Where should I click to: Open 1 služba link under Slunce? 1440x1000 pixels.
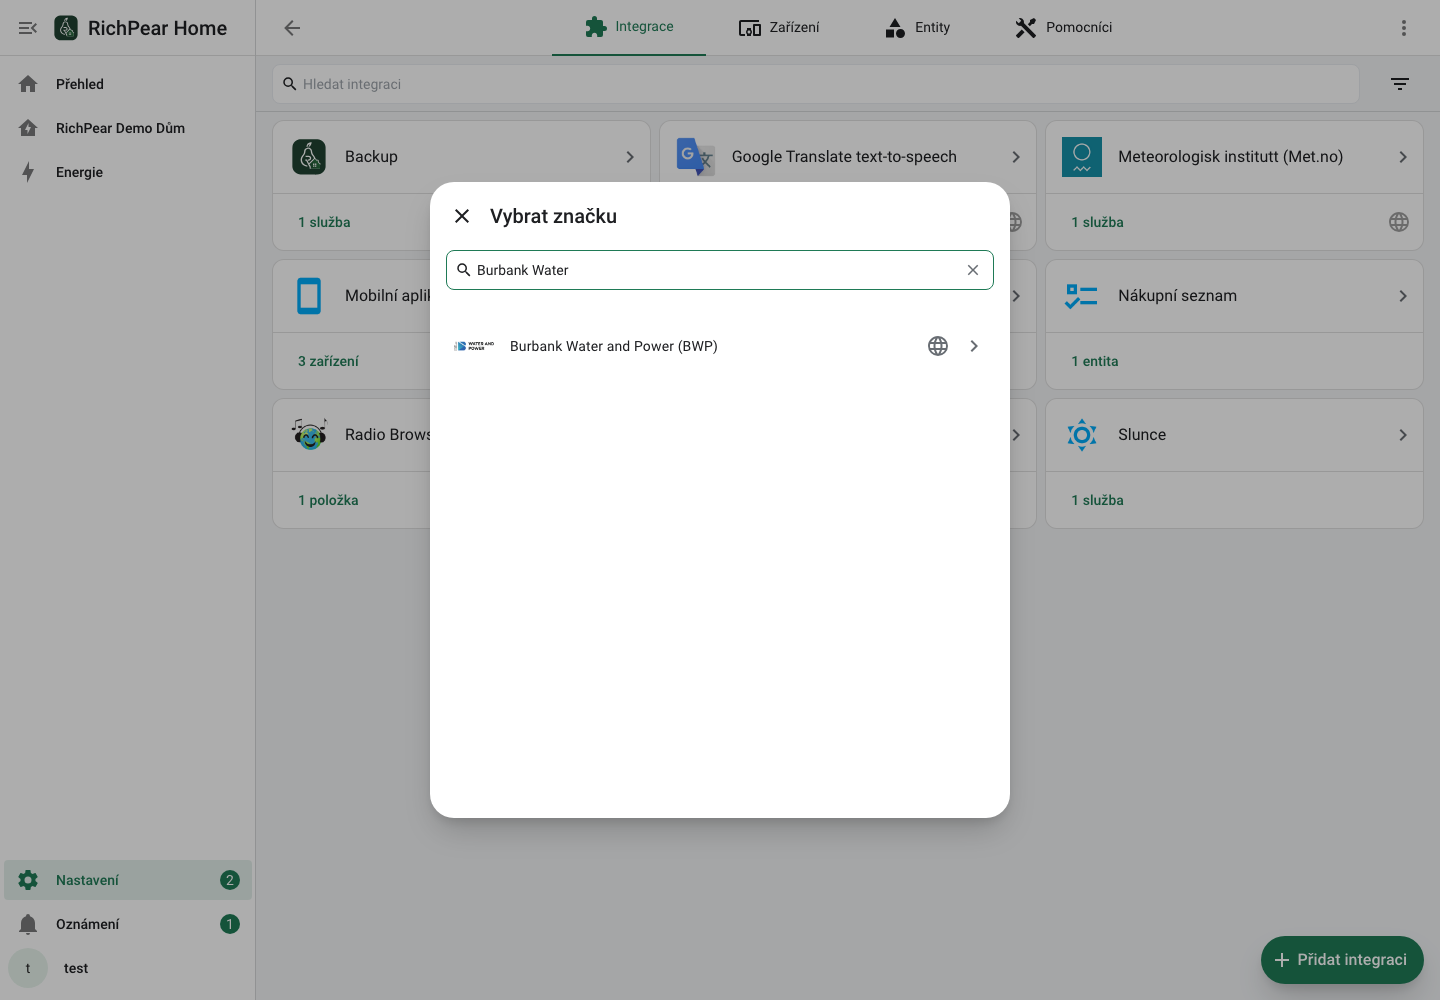(1097, 500)
